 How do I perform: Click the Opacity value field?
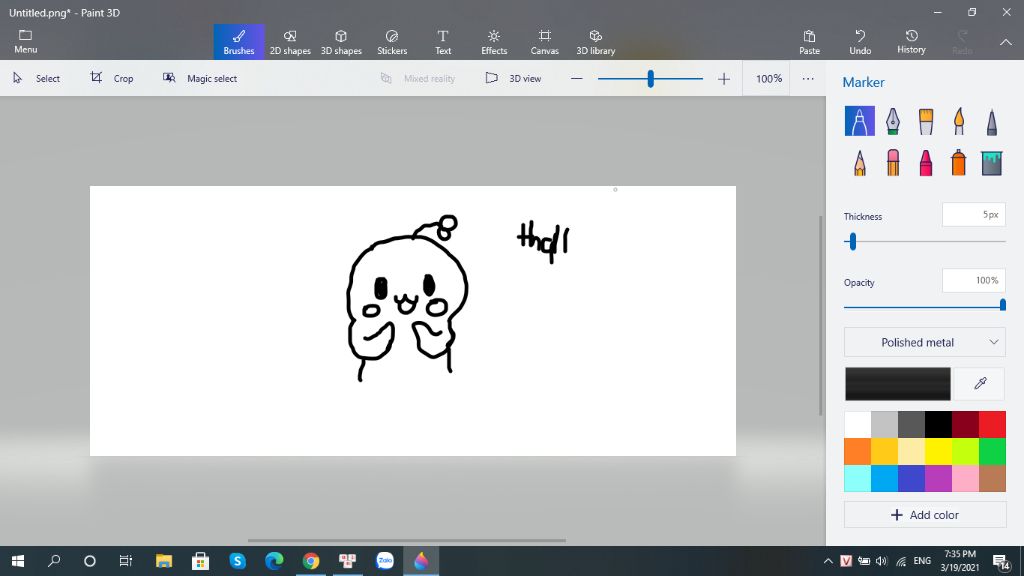974,281
